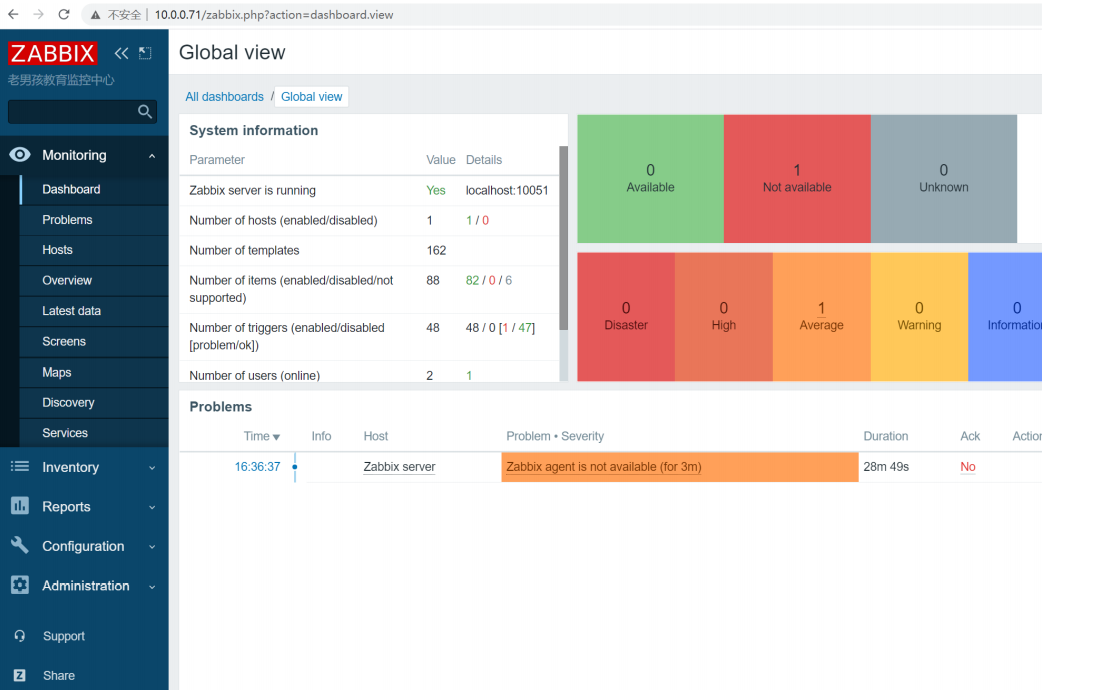Click the Information severity tile
Viewport: 1120px width, 690px height.
(1005, 316)
